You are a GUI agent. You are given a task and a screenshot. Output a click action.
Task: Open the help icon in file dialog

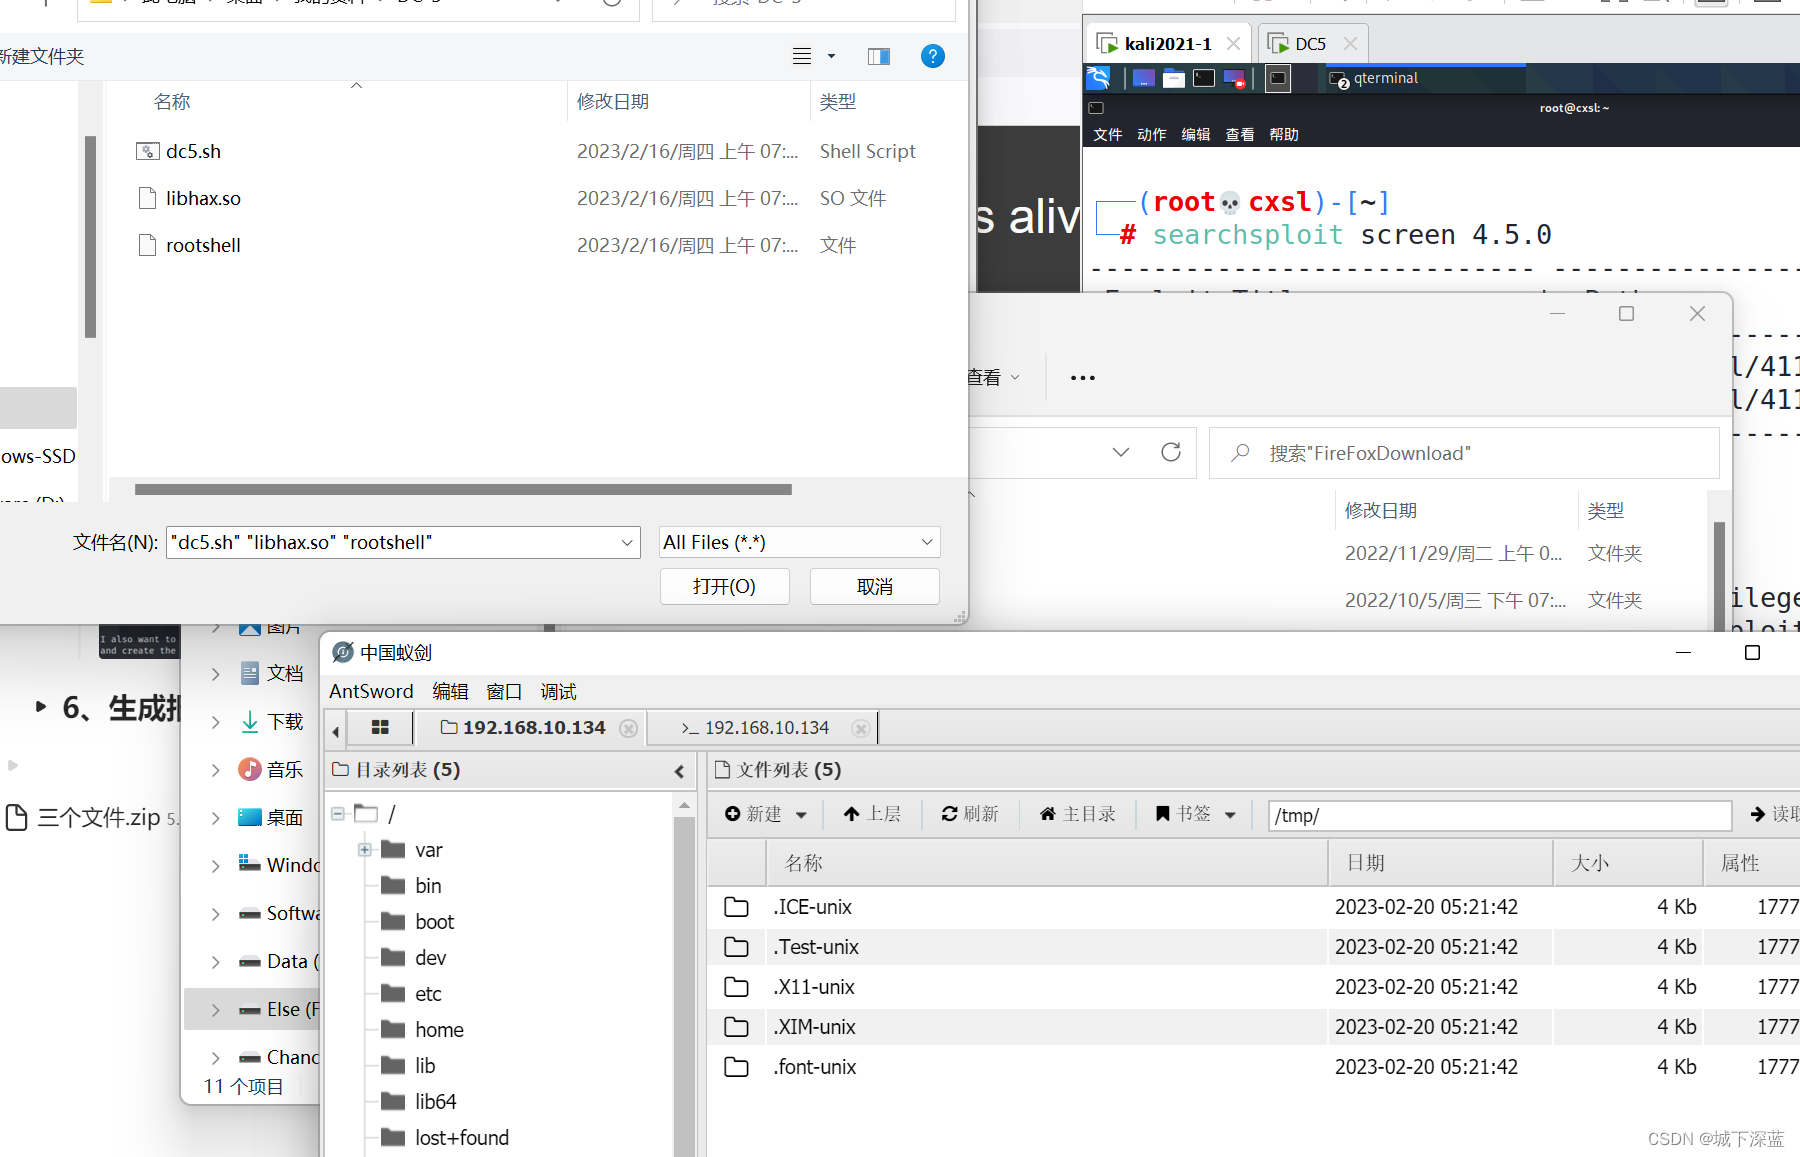(932, 56)
